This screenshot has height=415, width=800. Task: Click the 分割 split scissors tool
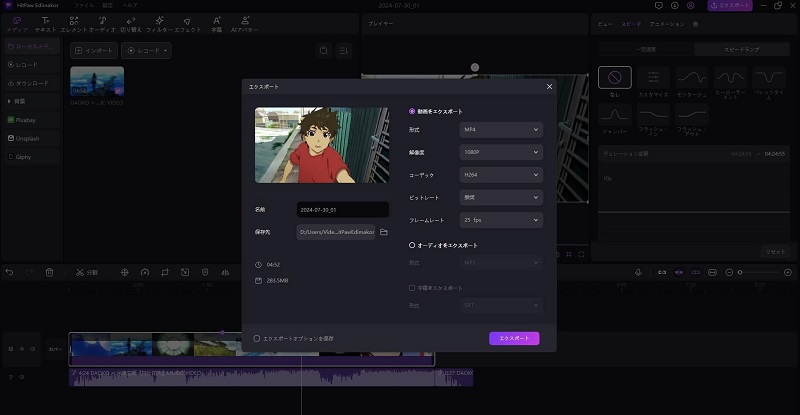(86, 272)
